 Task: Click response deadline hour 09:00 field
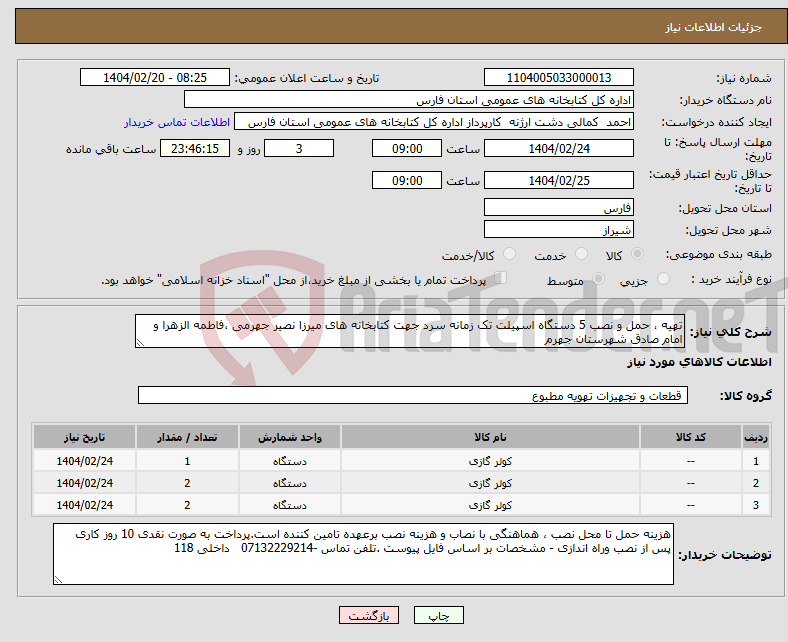[407, 148]
